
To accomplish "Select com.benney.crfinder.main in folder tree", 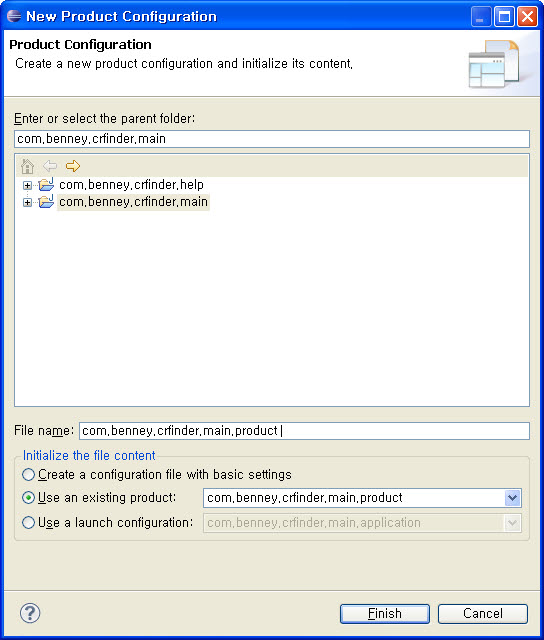I will pos(133,202).
